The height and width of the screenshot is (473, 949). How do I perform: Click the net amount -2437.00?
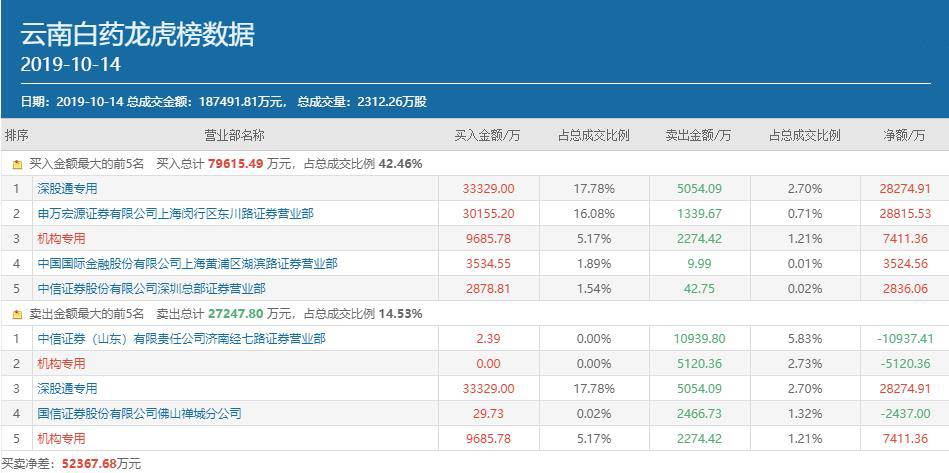pyautogui.click(x=904, y=414)
